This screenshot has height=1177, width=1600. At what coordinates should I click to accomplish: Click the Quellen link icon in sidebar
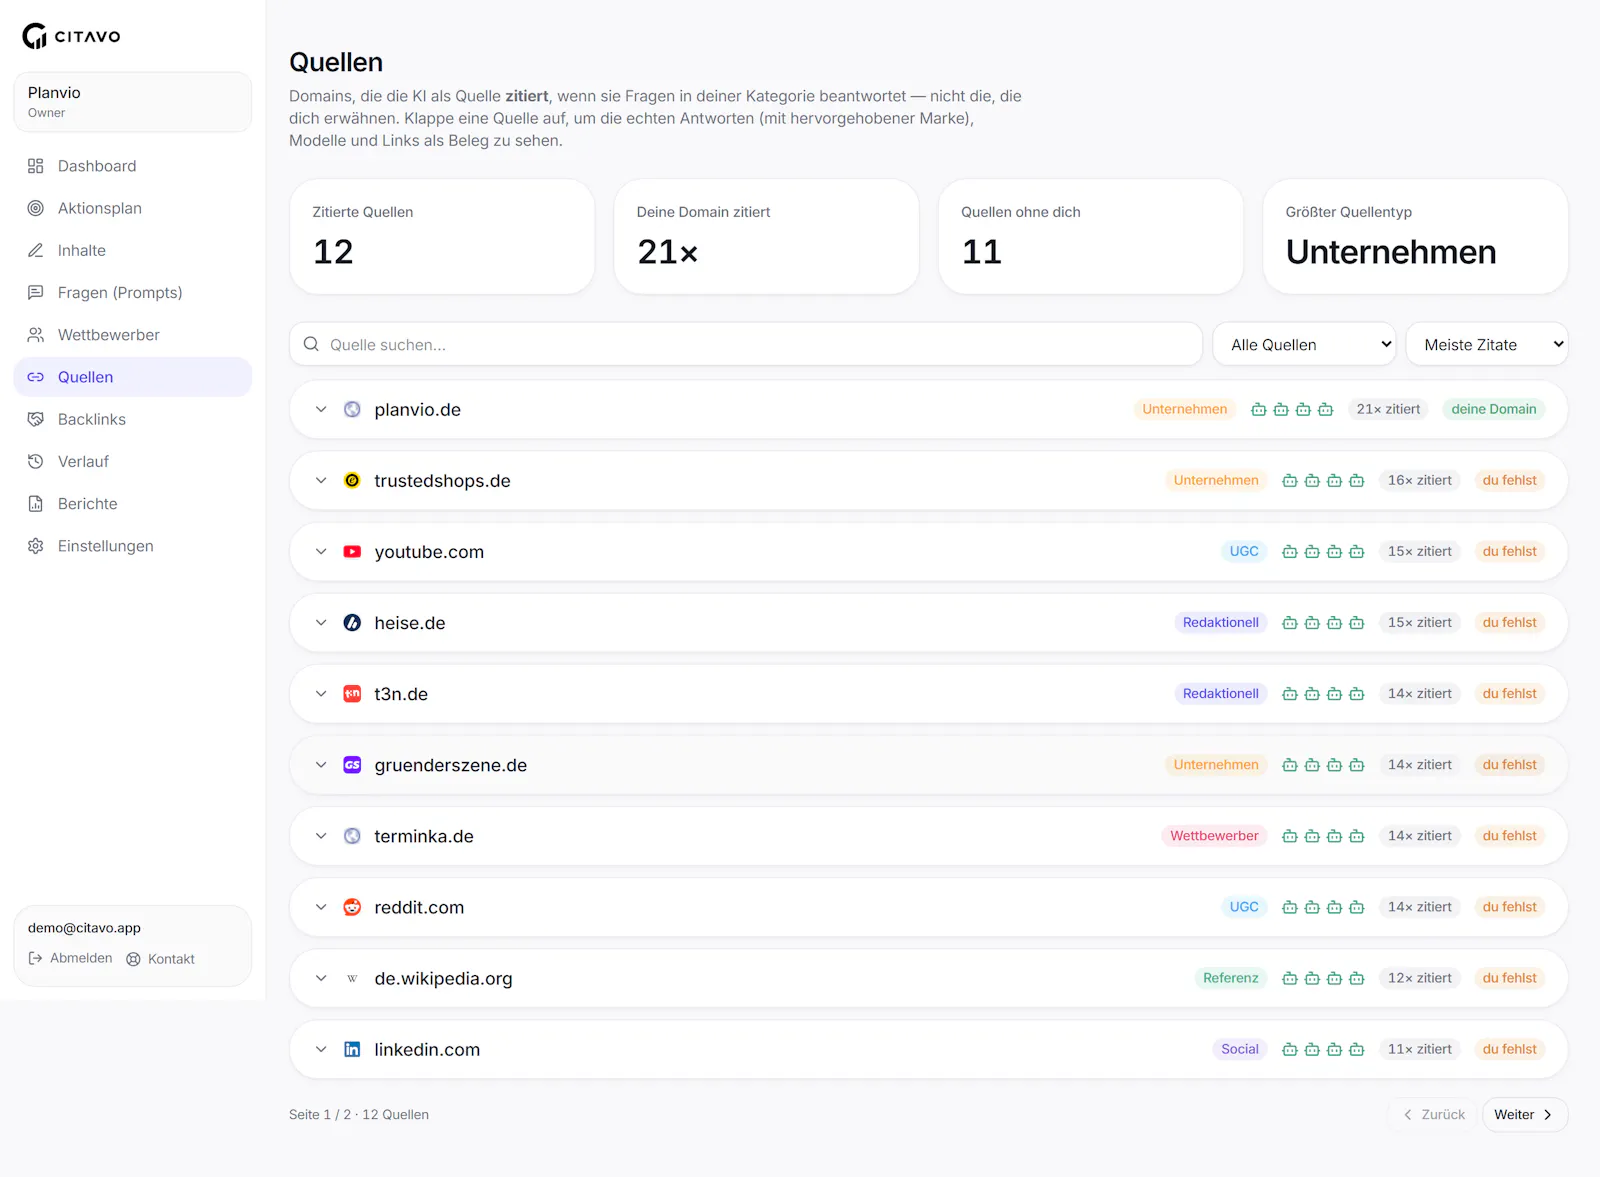tap(36, 377)
